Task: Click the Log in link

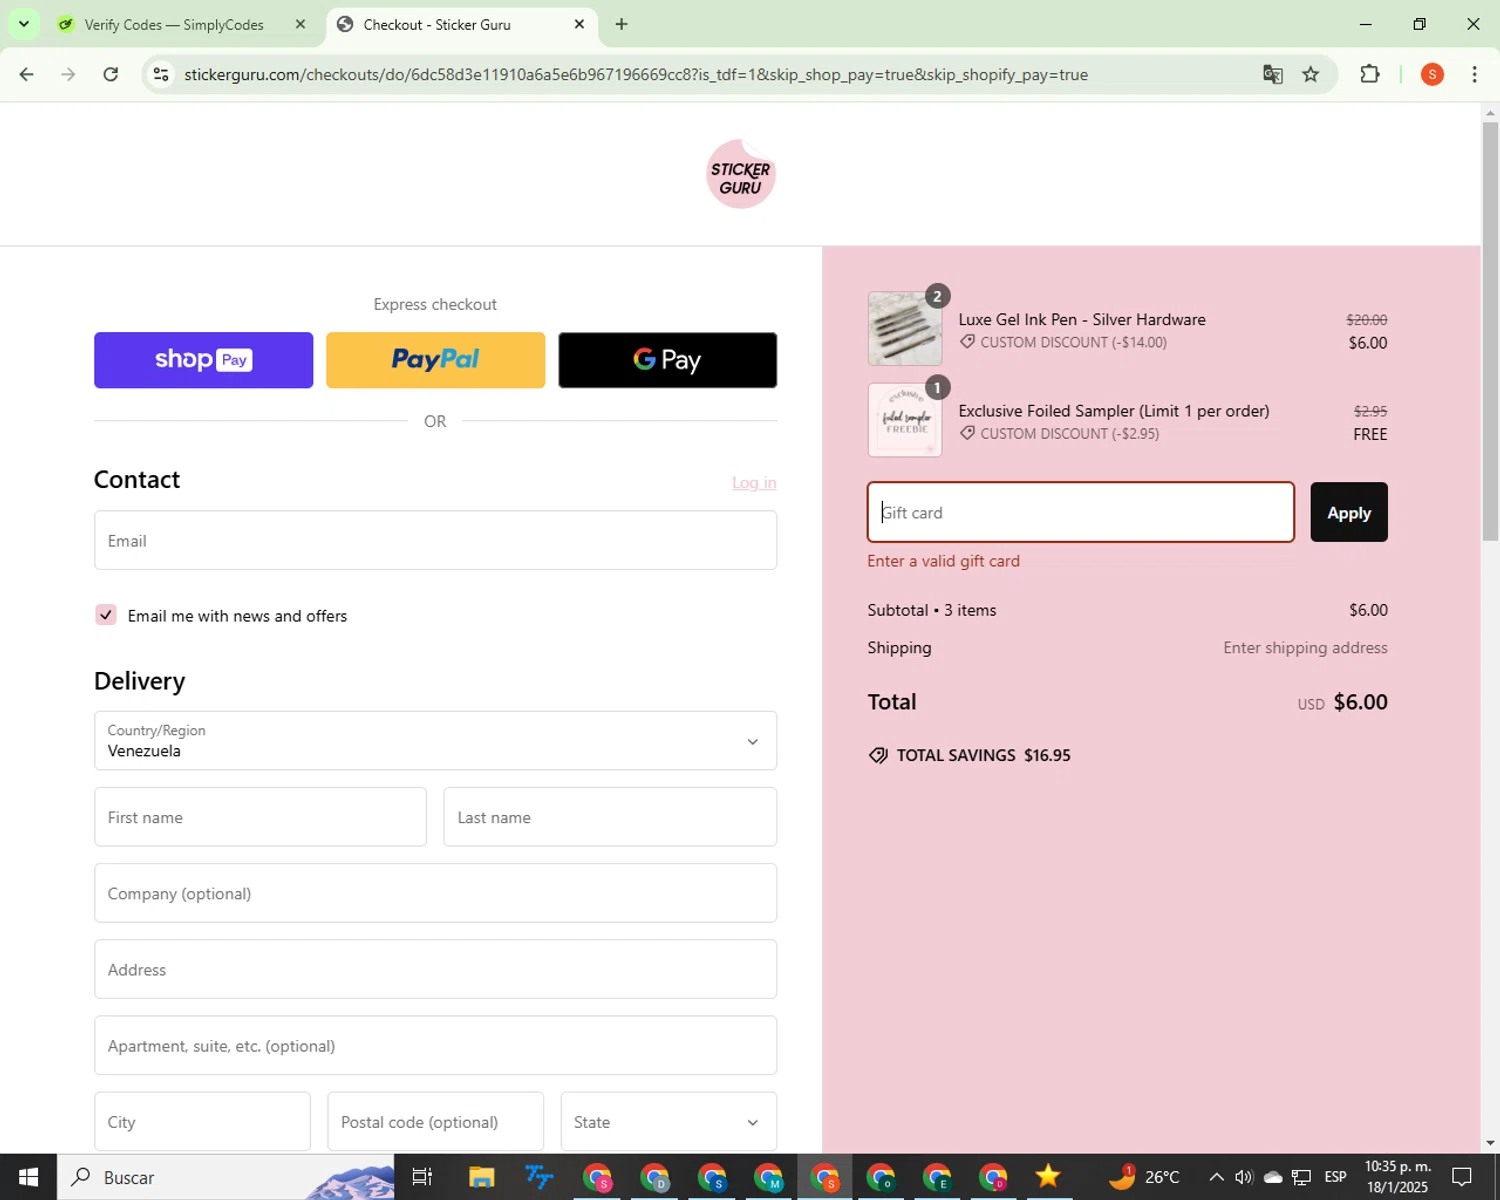Action: click(x=754, y=483)
